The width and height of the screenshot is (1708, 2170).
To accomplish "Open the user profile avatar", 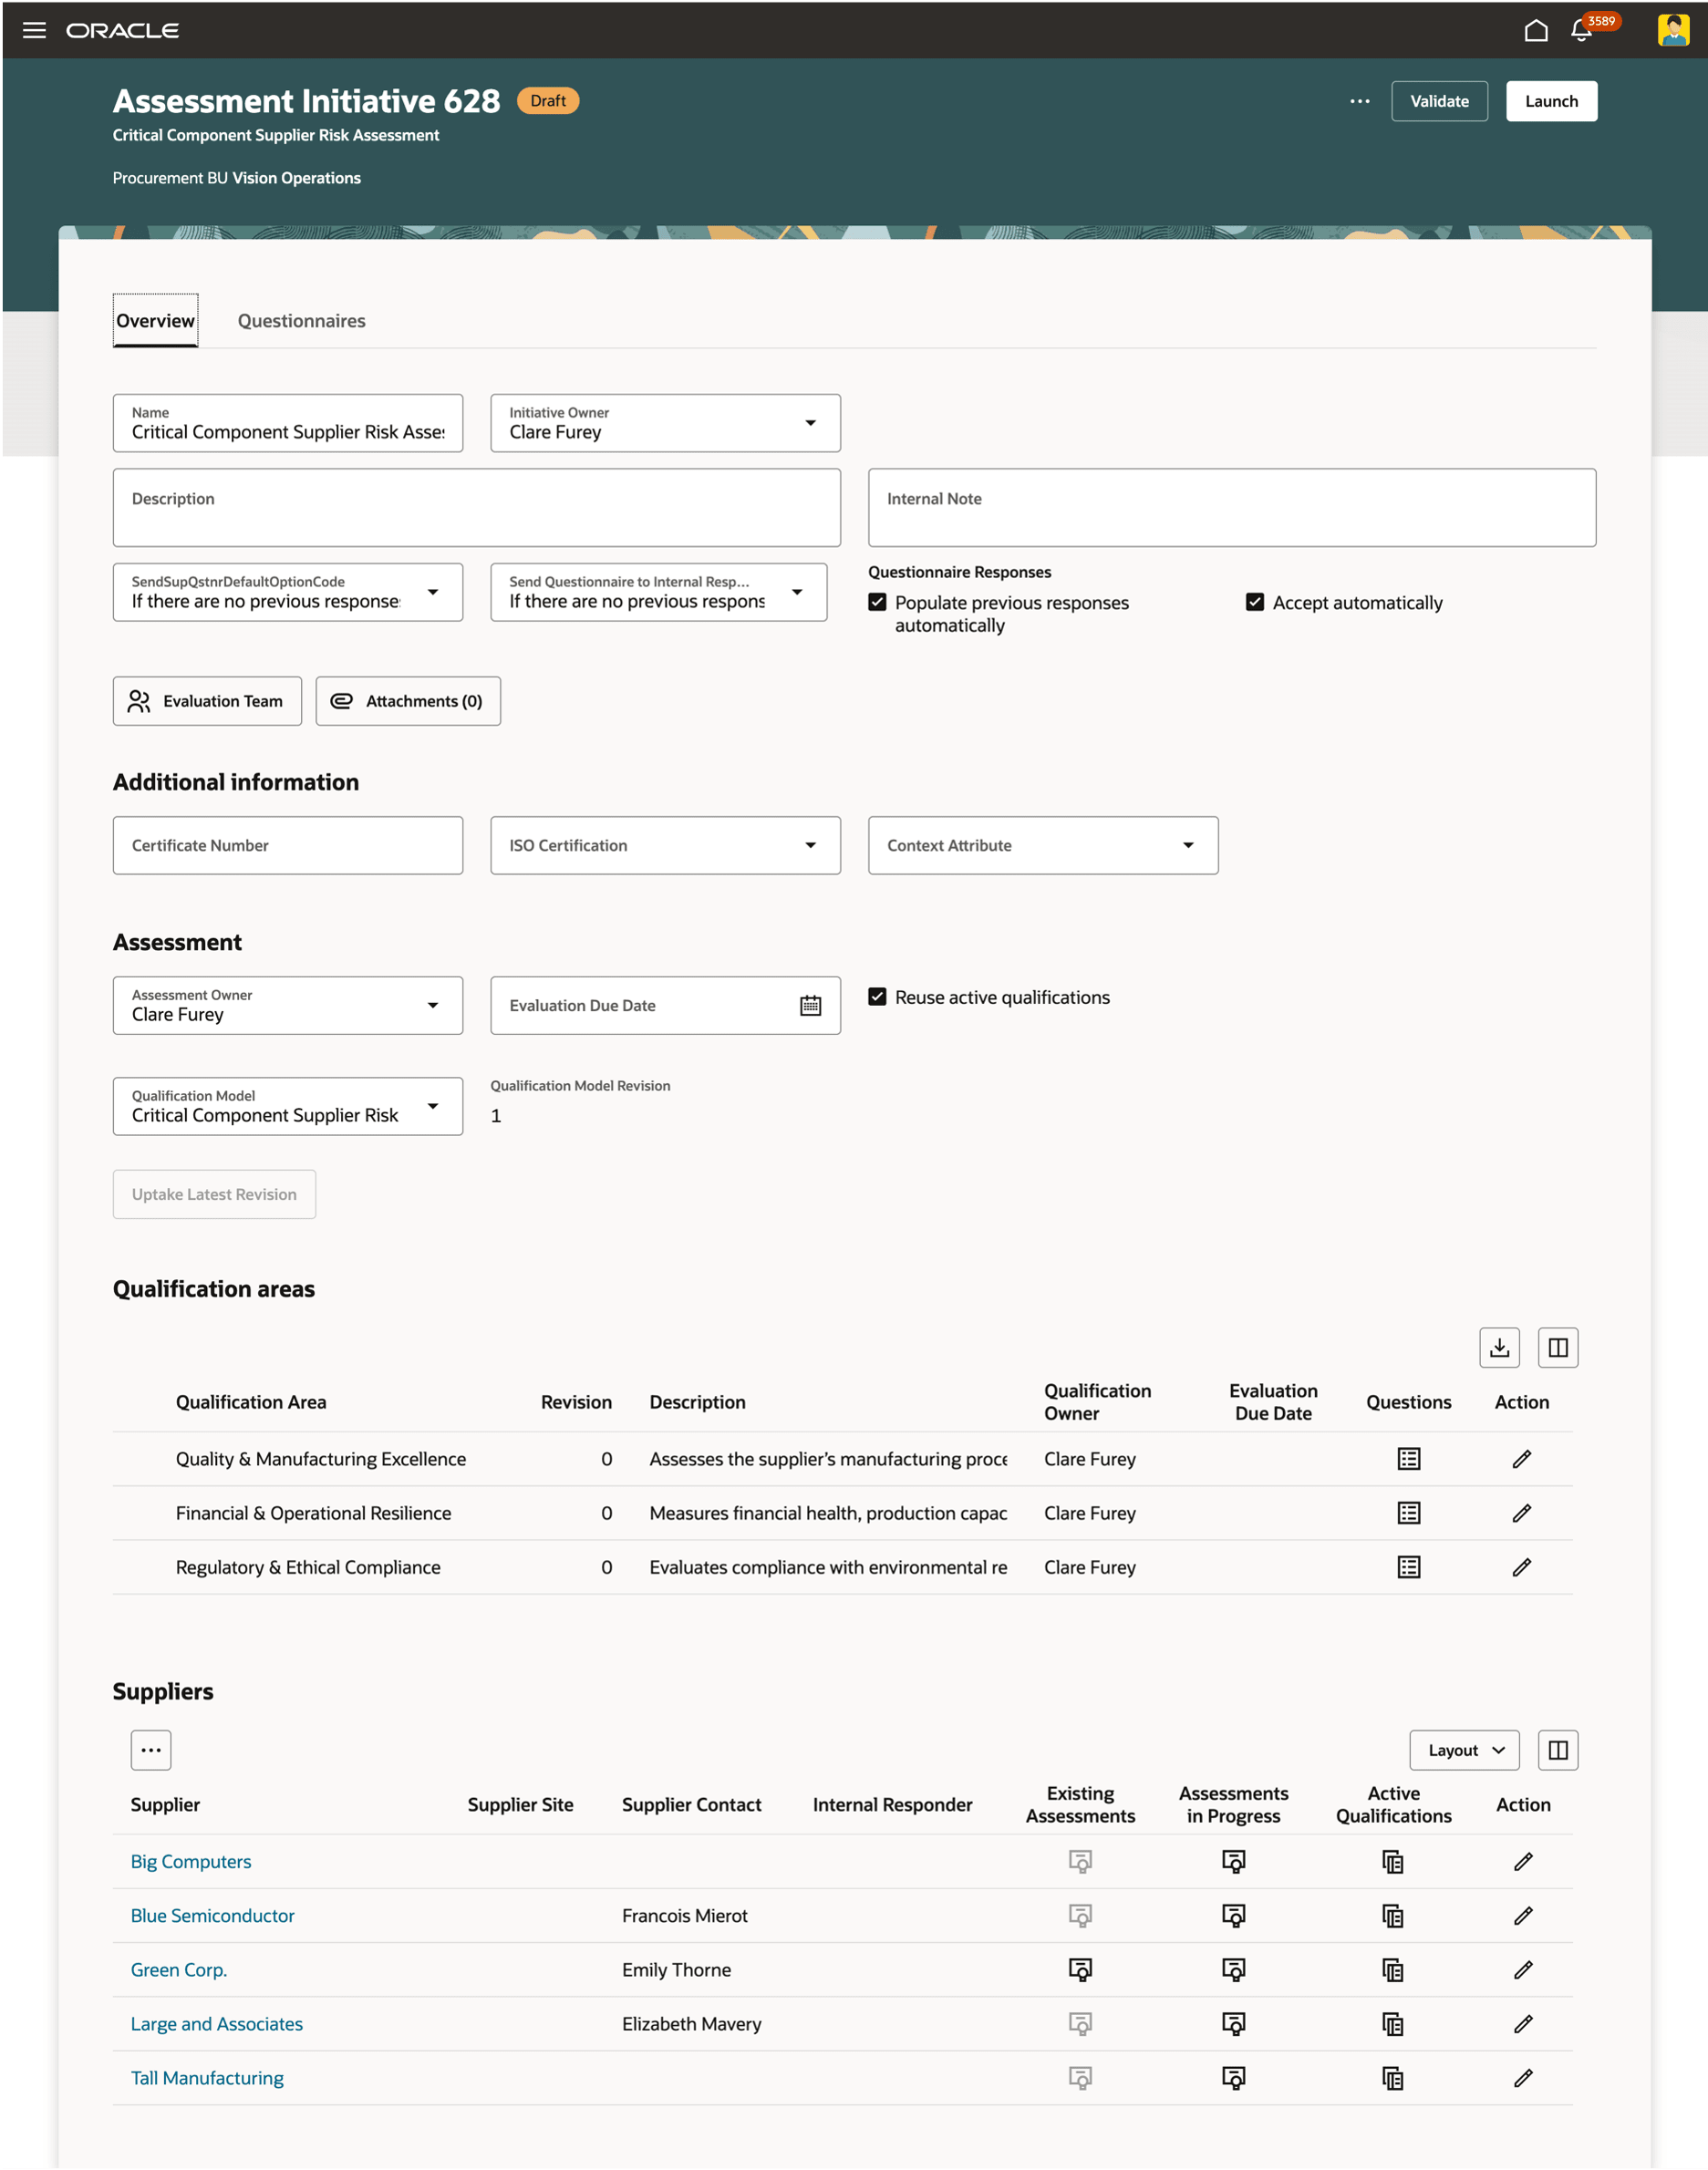I will coord(1673,30).
